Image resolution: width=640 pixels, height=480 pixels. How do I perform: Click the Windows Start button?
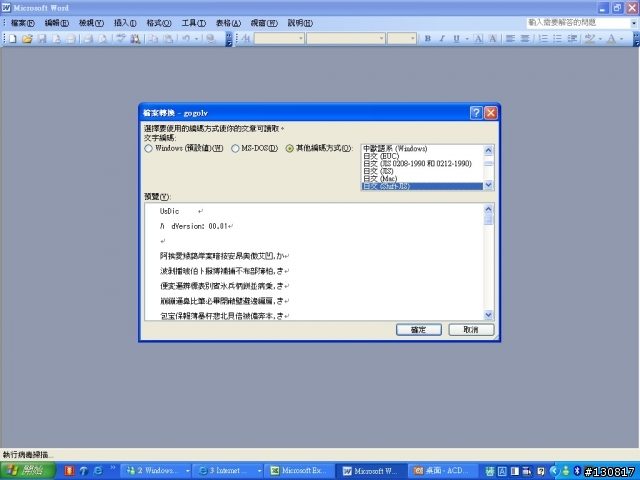28,471
